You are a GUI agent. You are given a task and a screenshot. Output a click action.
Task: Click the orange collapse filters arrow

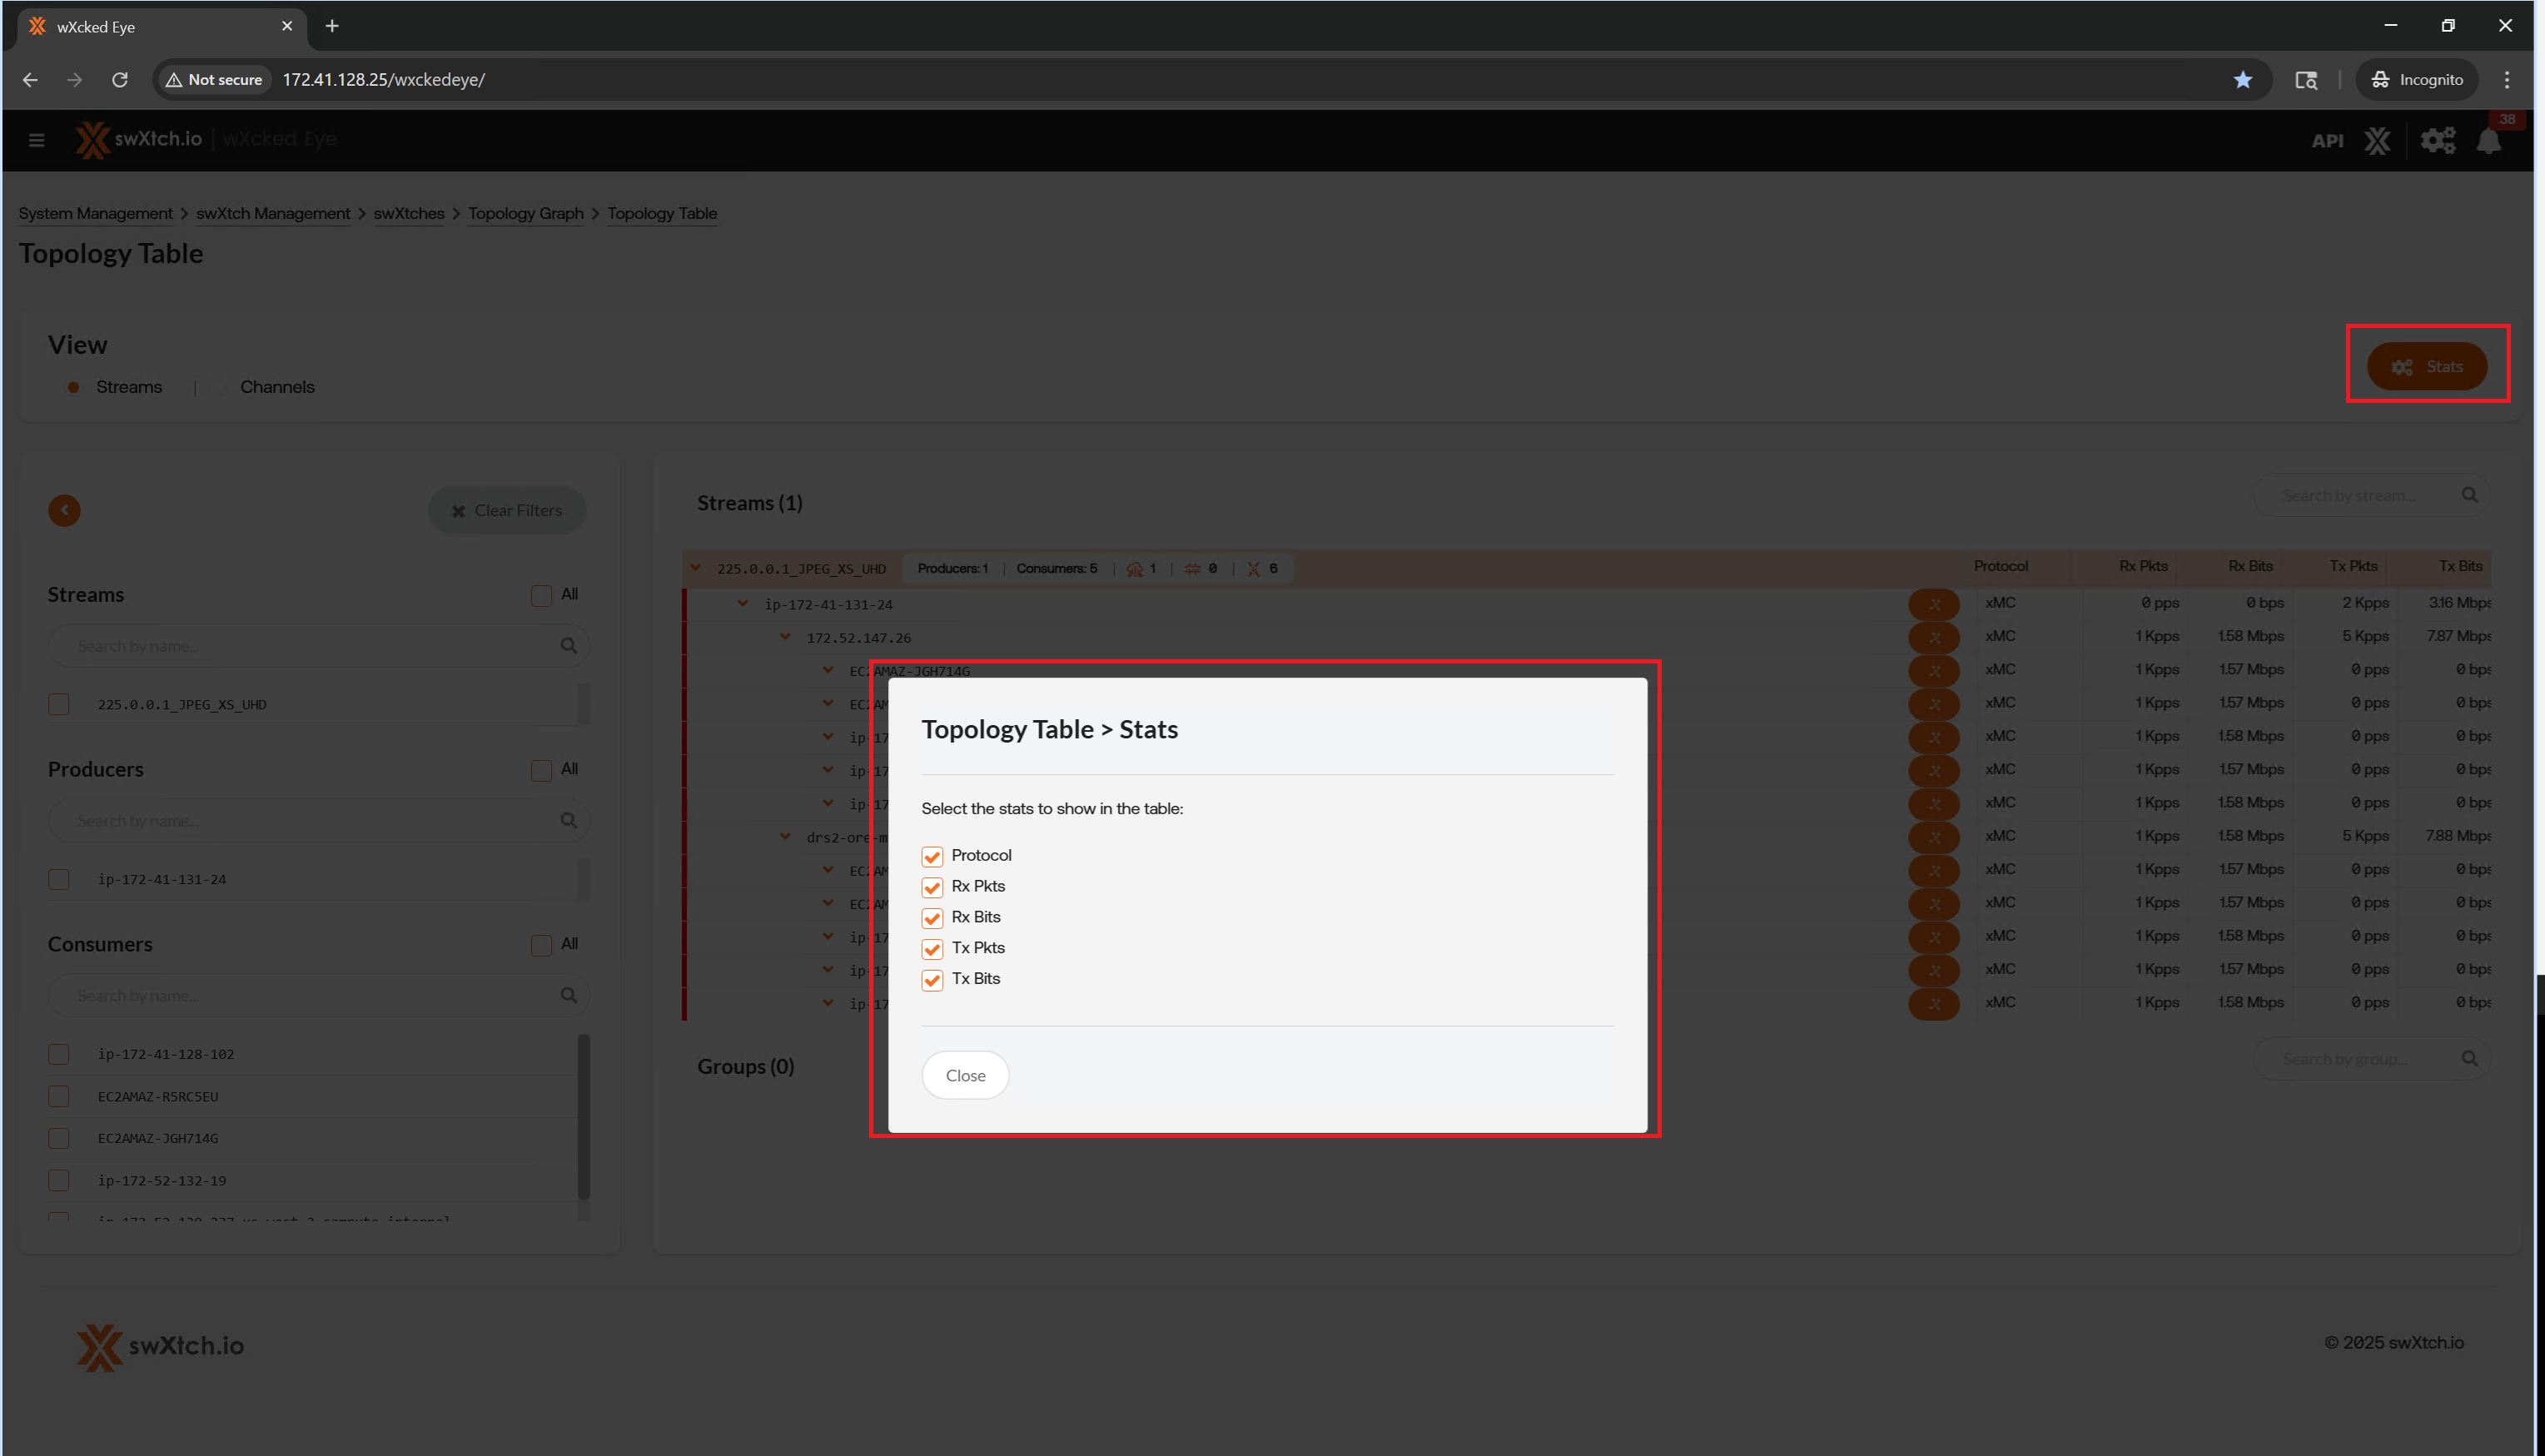(65, 511)
